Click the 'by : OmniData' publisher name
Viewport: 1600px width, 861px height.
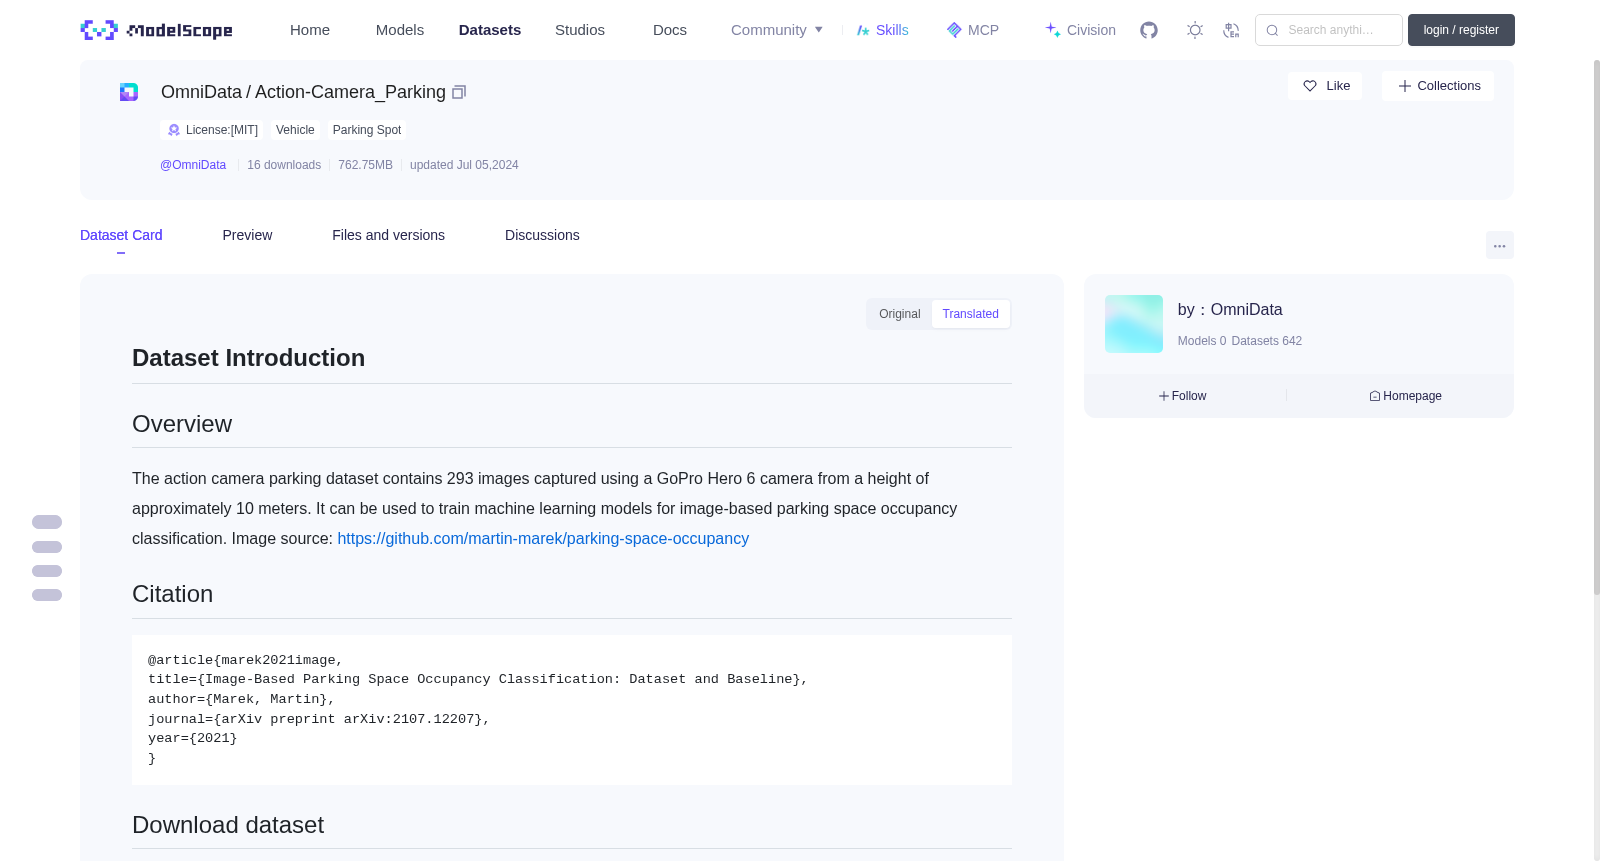coord(1230,310)
